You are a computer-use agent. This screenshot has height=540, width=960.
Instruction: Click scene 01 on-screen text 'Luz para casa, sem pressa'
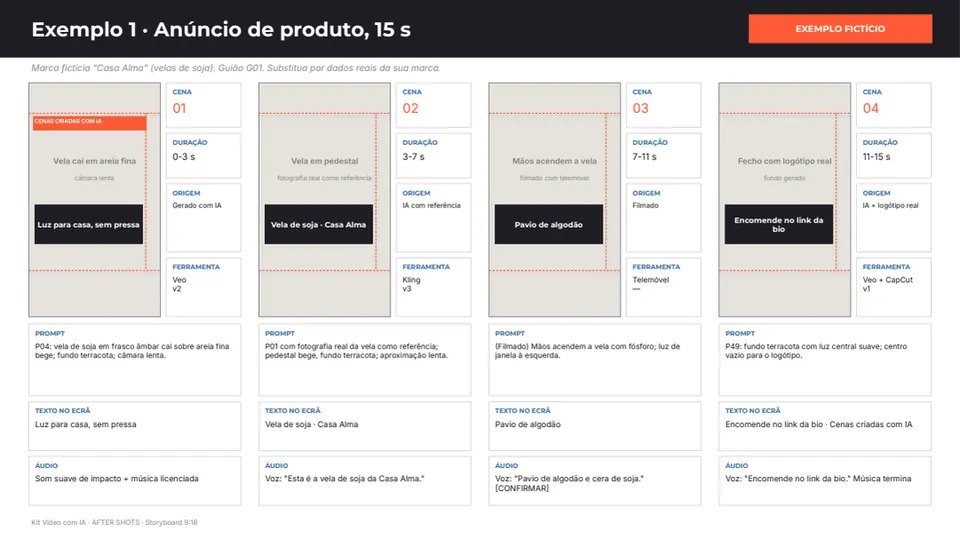click(x=86, y=424)
